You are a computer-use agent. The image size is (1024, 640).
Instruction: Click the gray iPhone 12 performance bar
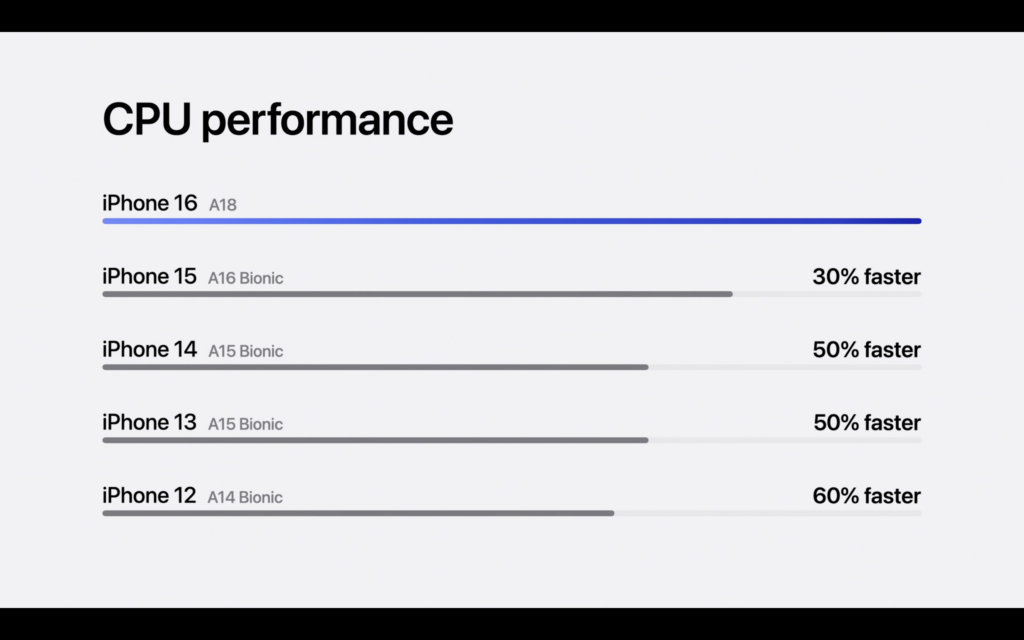coord(358,513)
